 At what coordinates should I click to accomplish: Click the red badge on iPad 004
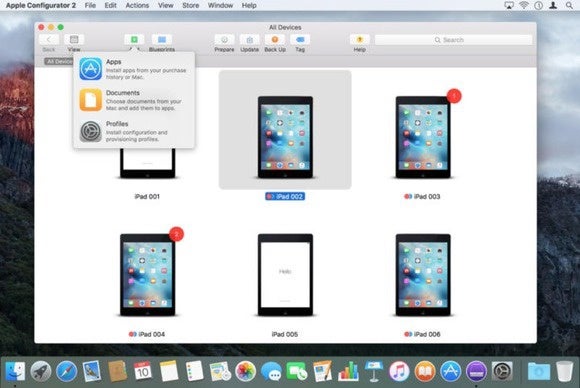[x=176, y=234]
